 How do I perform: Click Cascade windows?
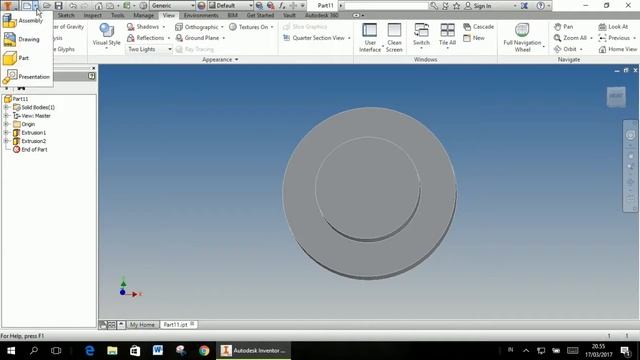point(478,27)
